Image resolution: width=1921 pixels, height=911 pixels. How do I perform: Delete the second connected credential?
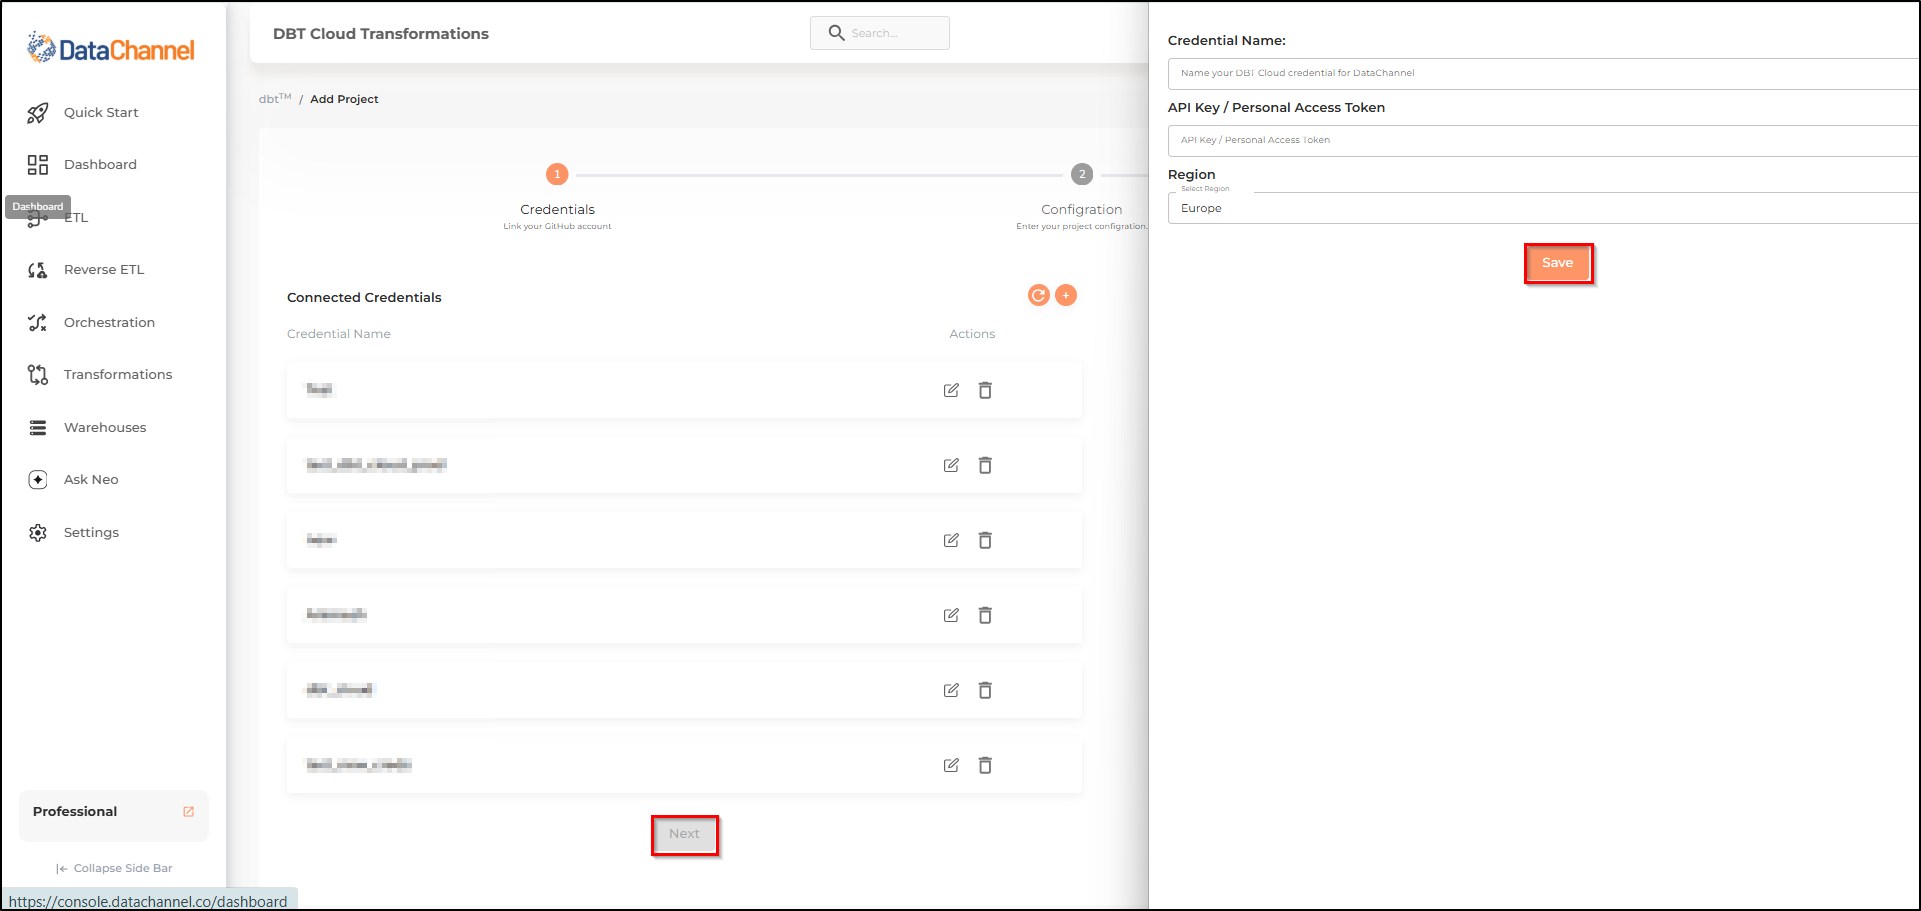[985, 465]
